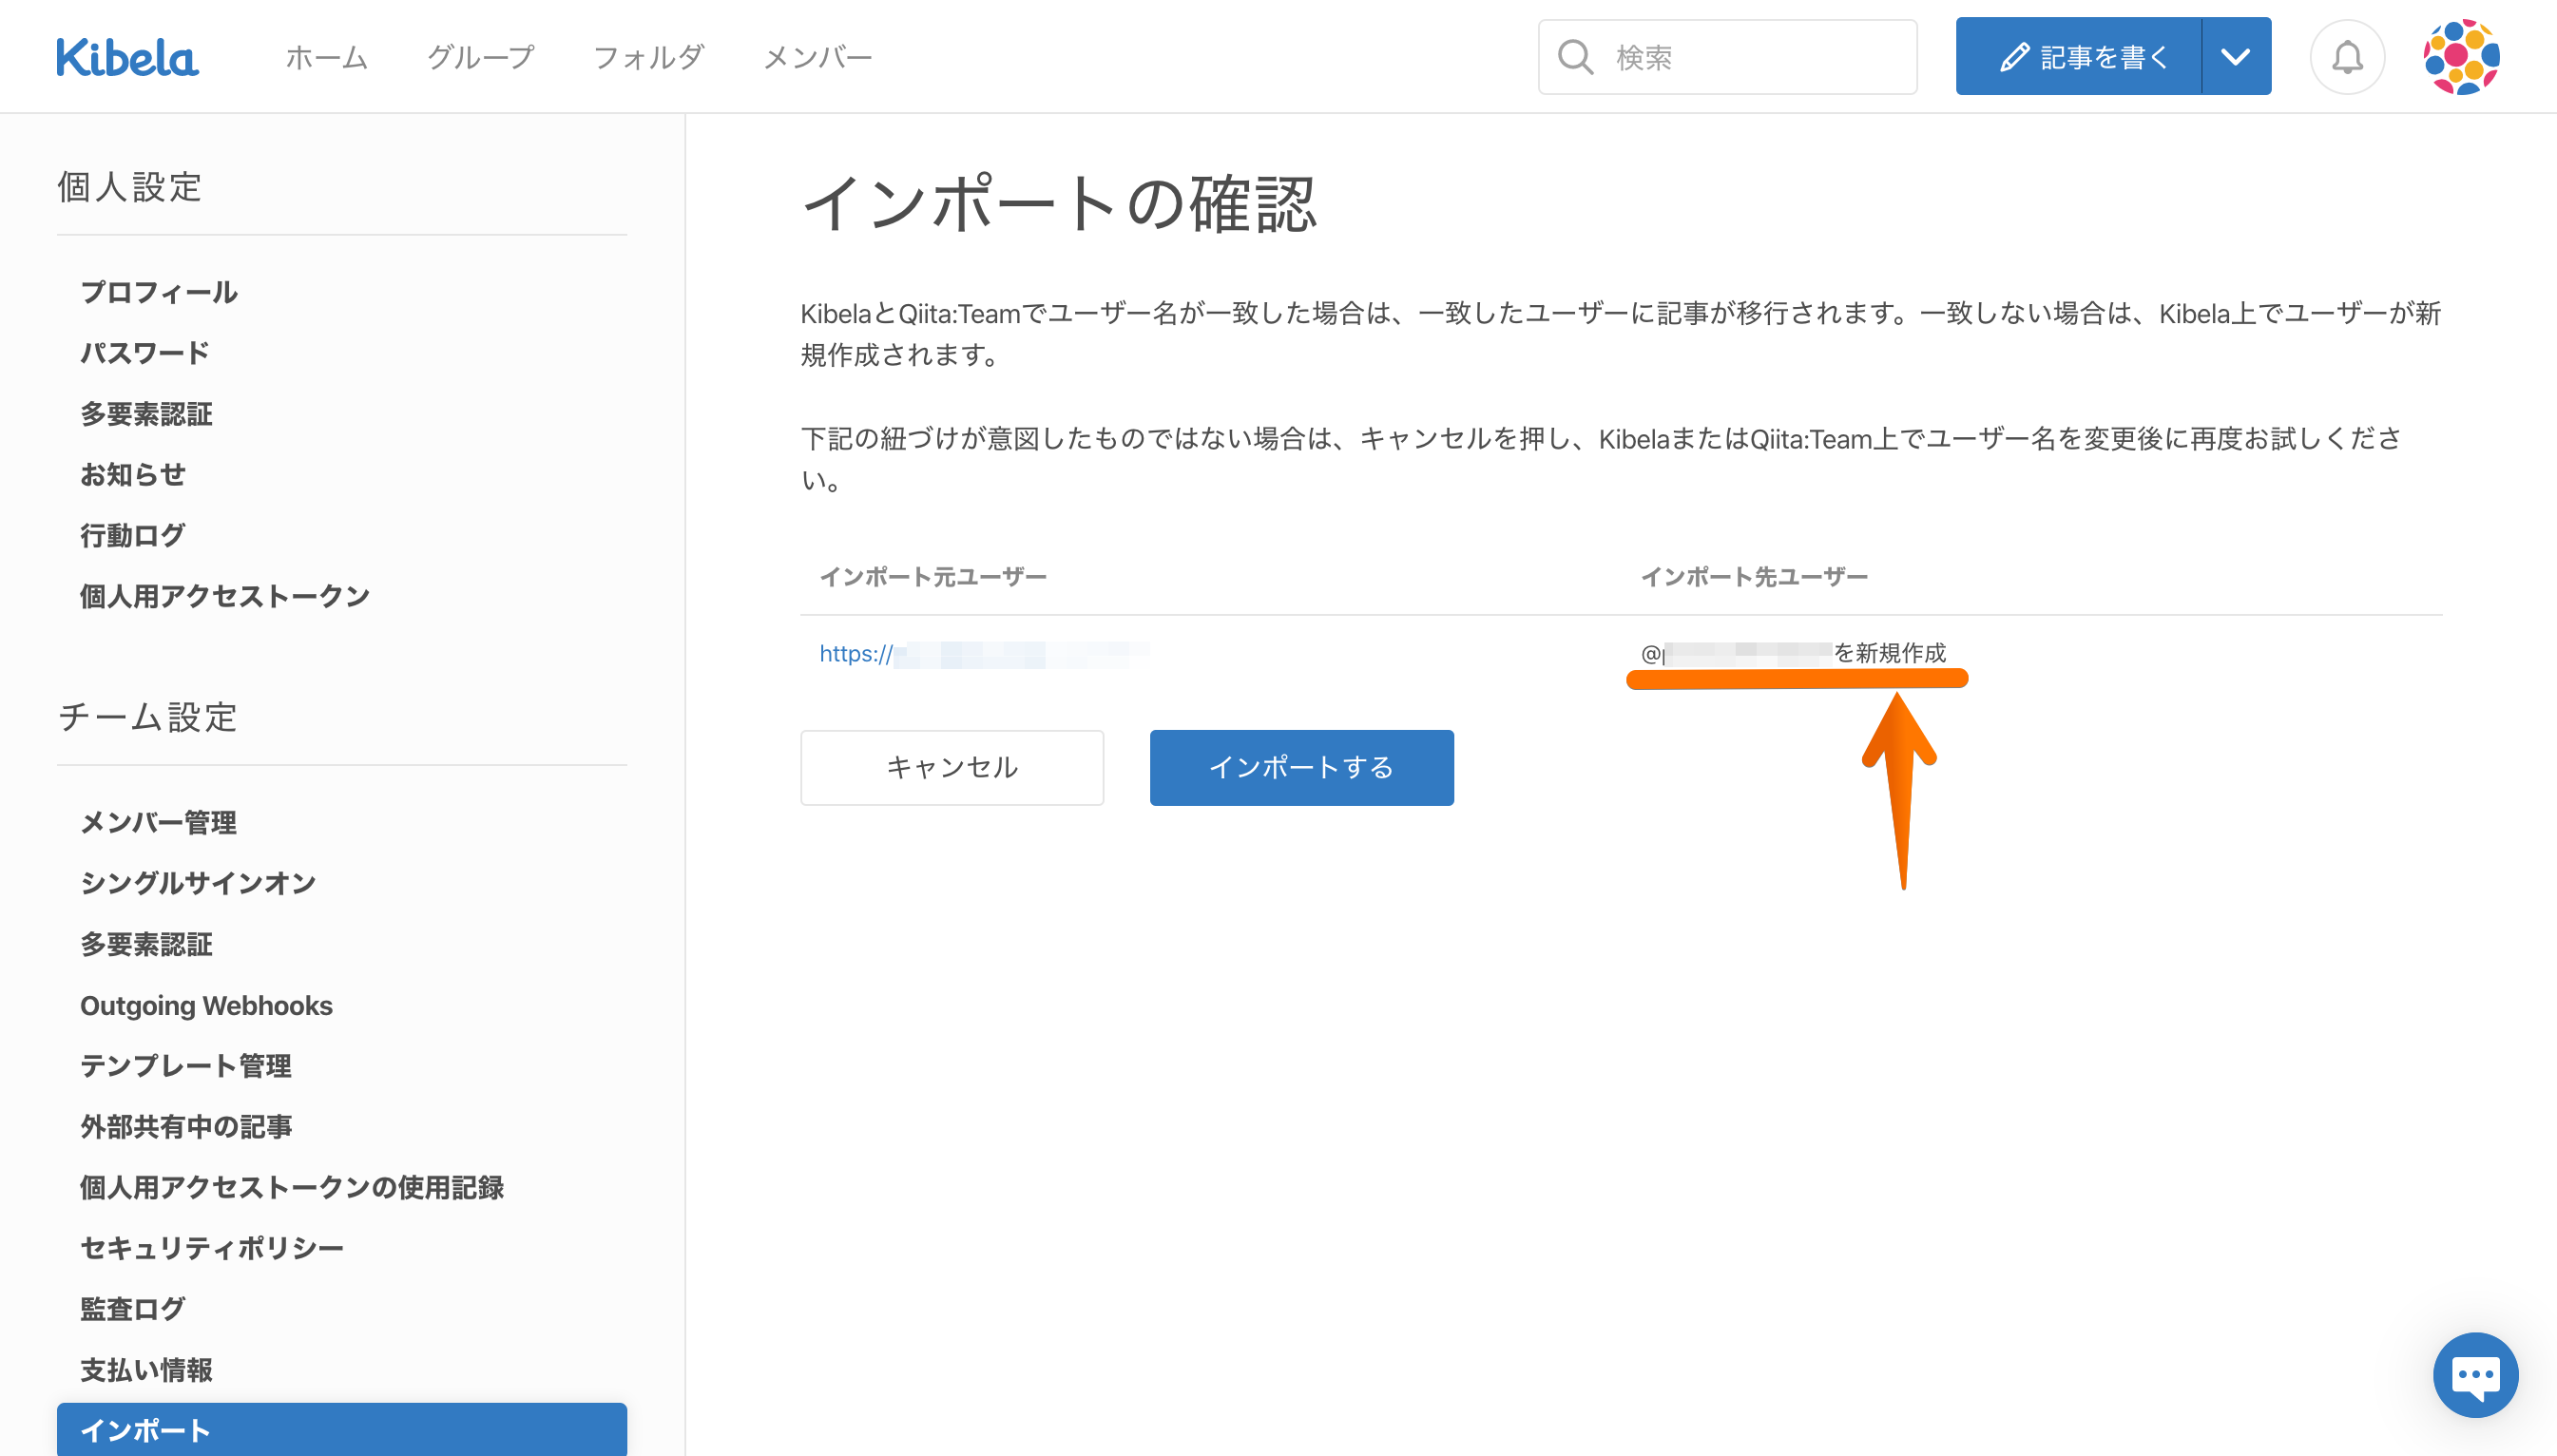Open Outgoing Webhooks settings
Image resolution: width=2557 pixels, height=1456 pixels.
coord(206,1005)
